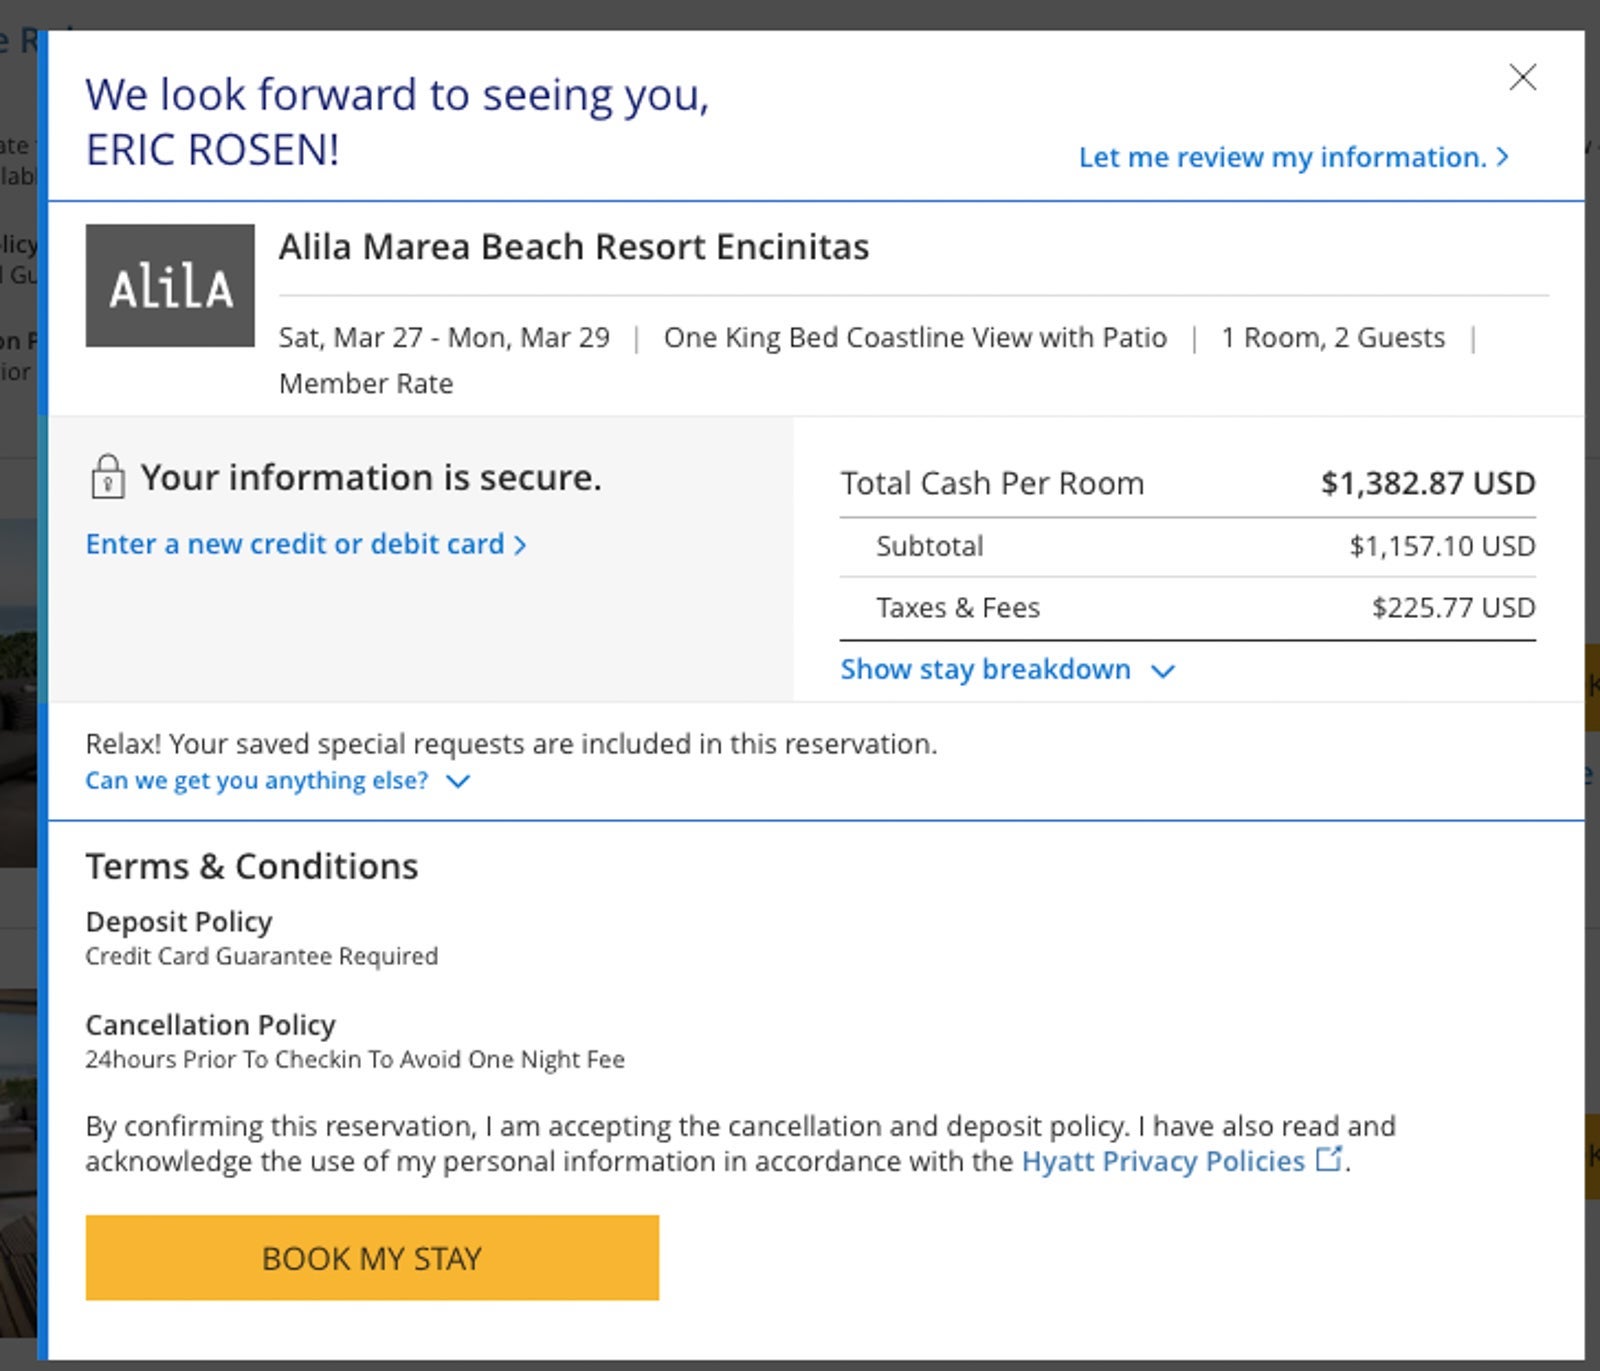Click the external link icon beside Privacy Policies
The image size is (1600, 1371).
(x=1328, y=1159)
